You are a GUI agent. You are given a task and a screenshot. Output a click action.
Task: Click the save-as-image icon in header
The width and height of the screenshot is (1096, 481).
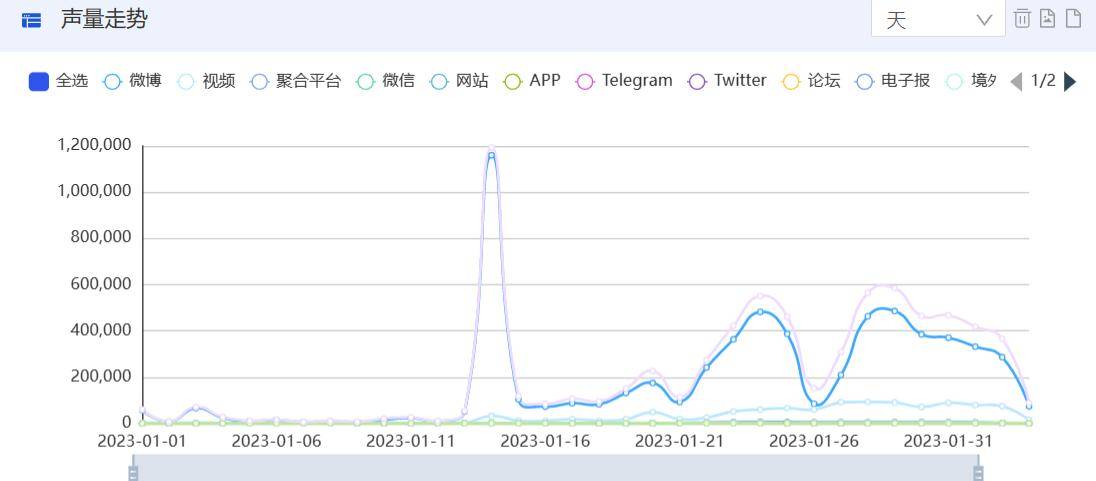click(1047, 19)
